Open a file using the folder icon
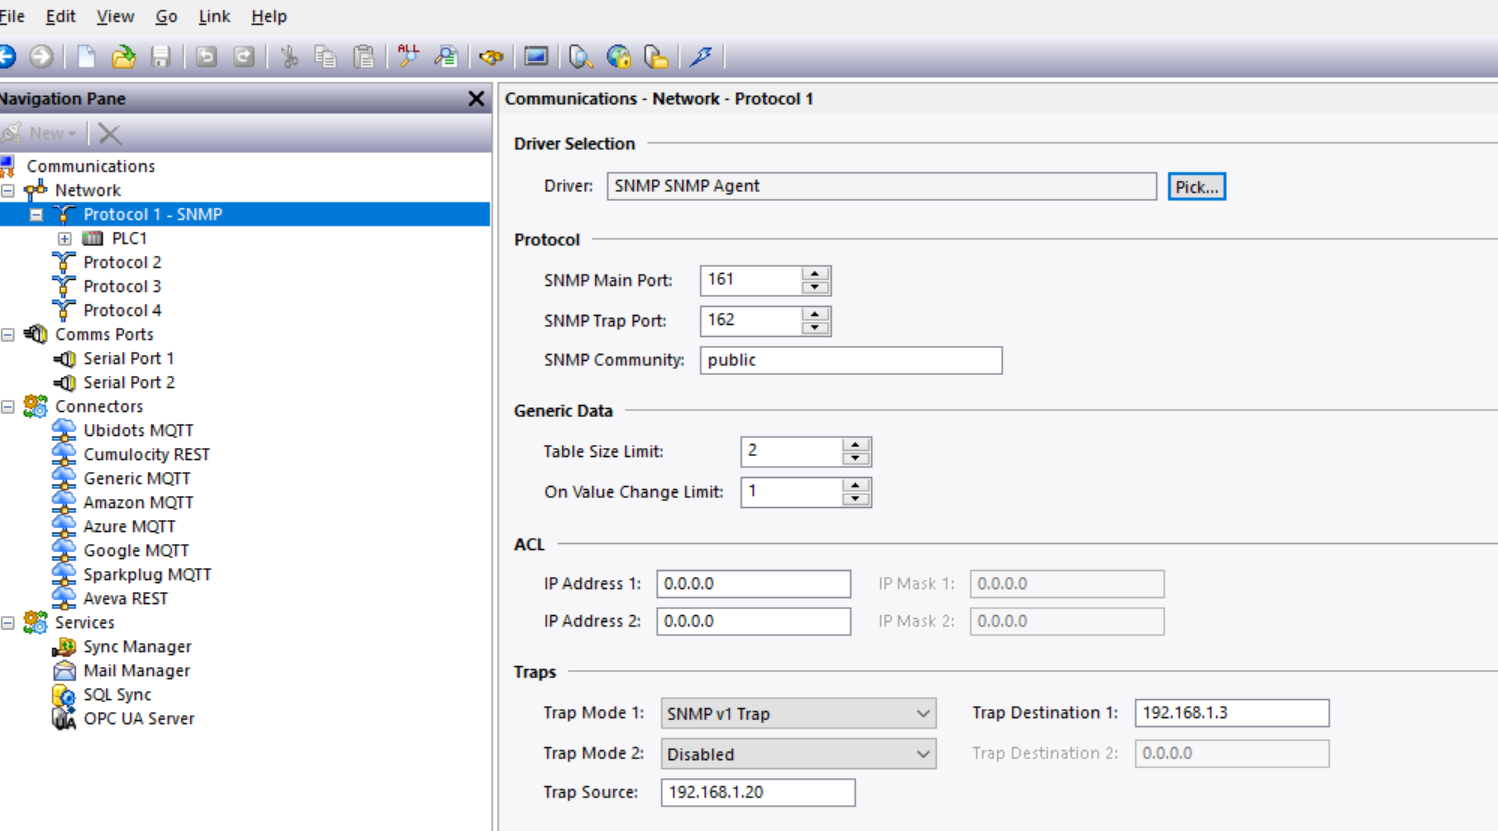Image resolution: width=1498 pixels, height=831 pixels. [x=123, y=57]
